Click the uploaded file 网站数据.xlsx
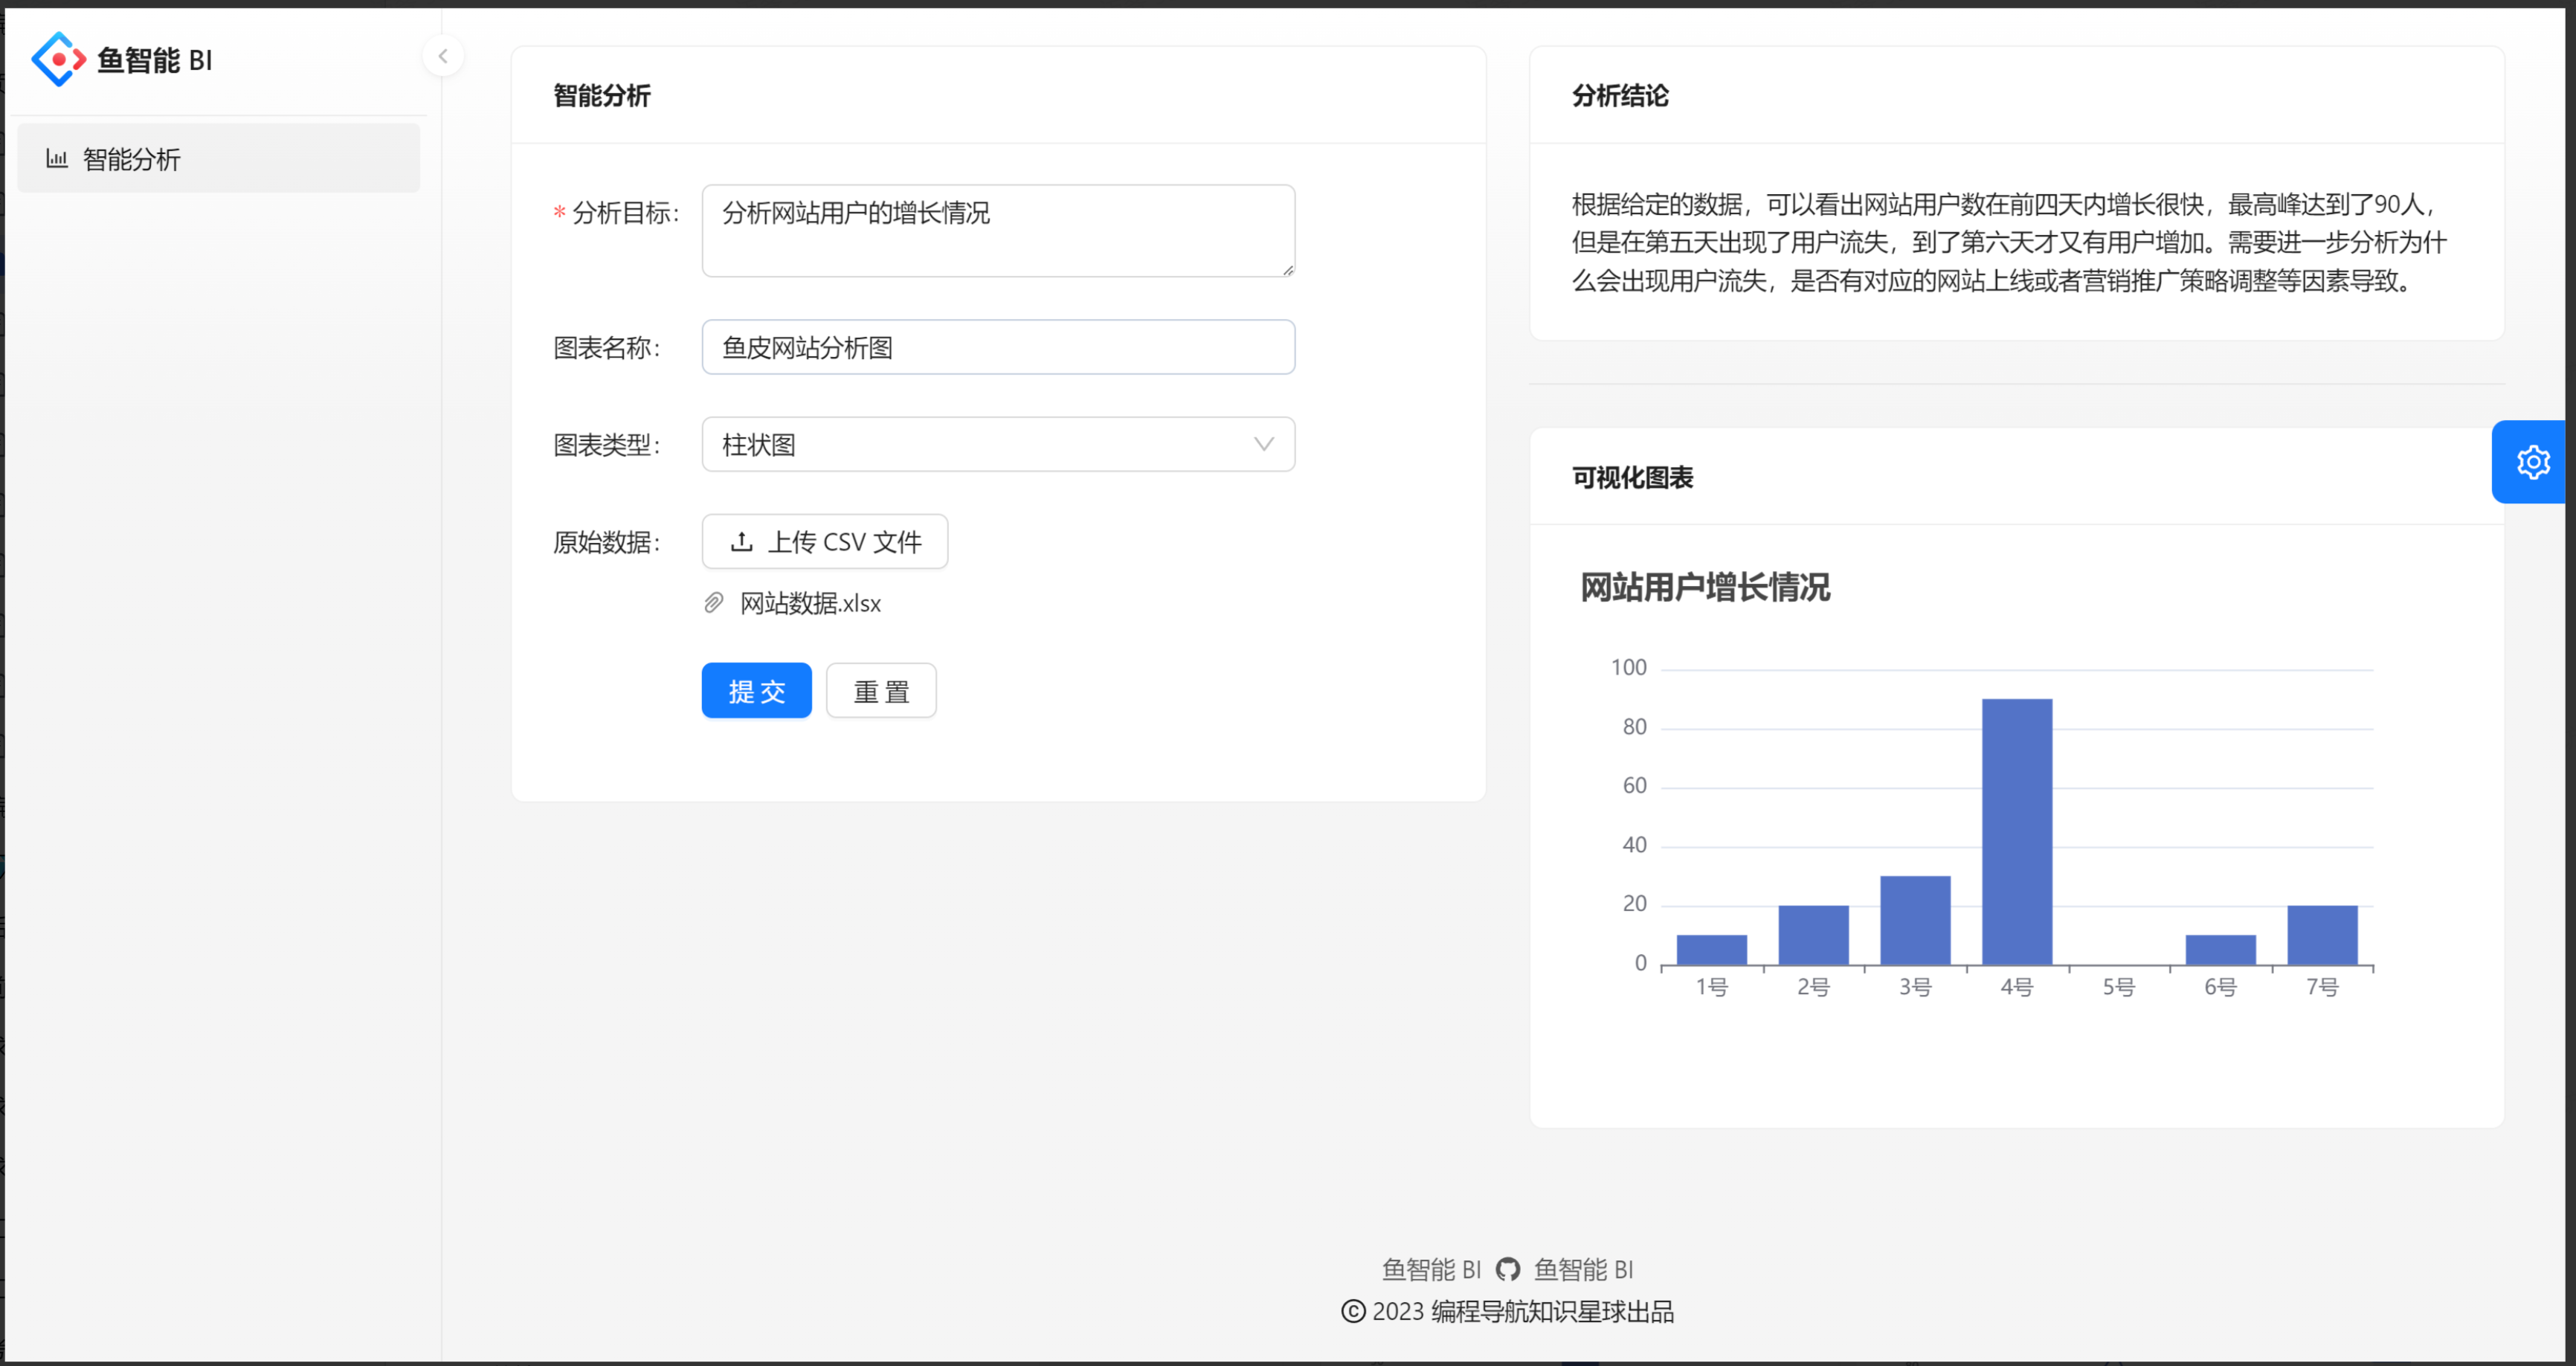2576x1366 pixels. click(x=810, y=603)
